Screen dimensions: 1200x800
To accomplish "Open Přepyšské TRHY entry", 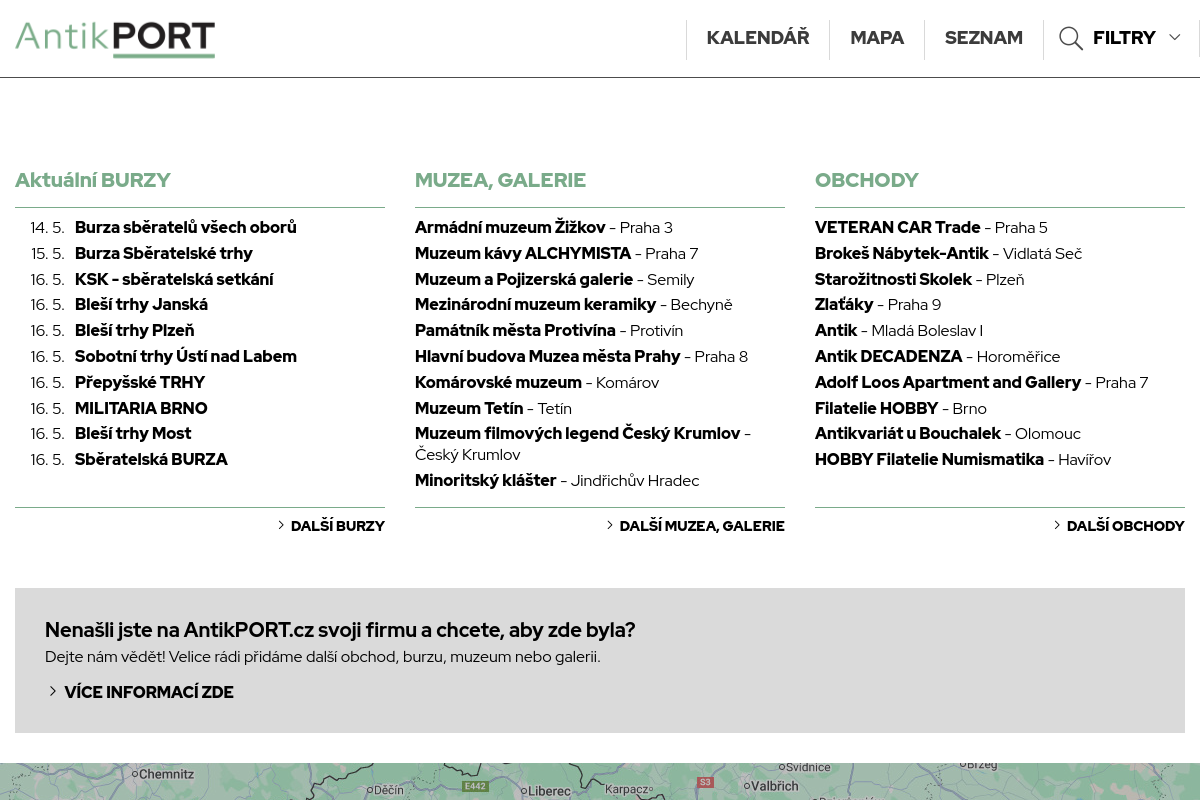I will click(140, 383).
